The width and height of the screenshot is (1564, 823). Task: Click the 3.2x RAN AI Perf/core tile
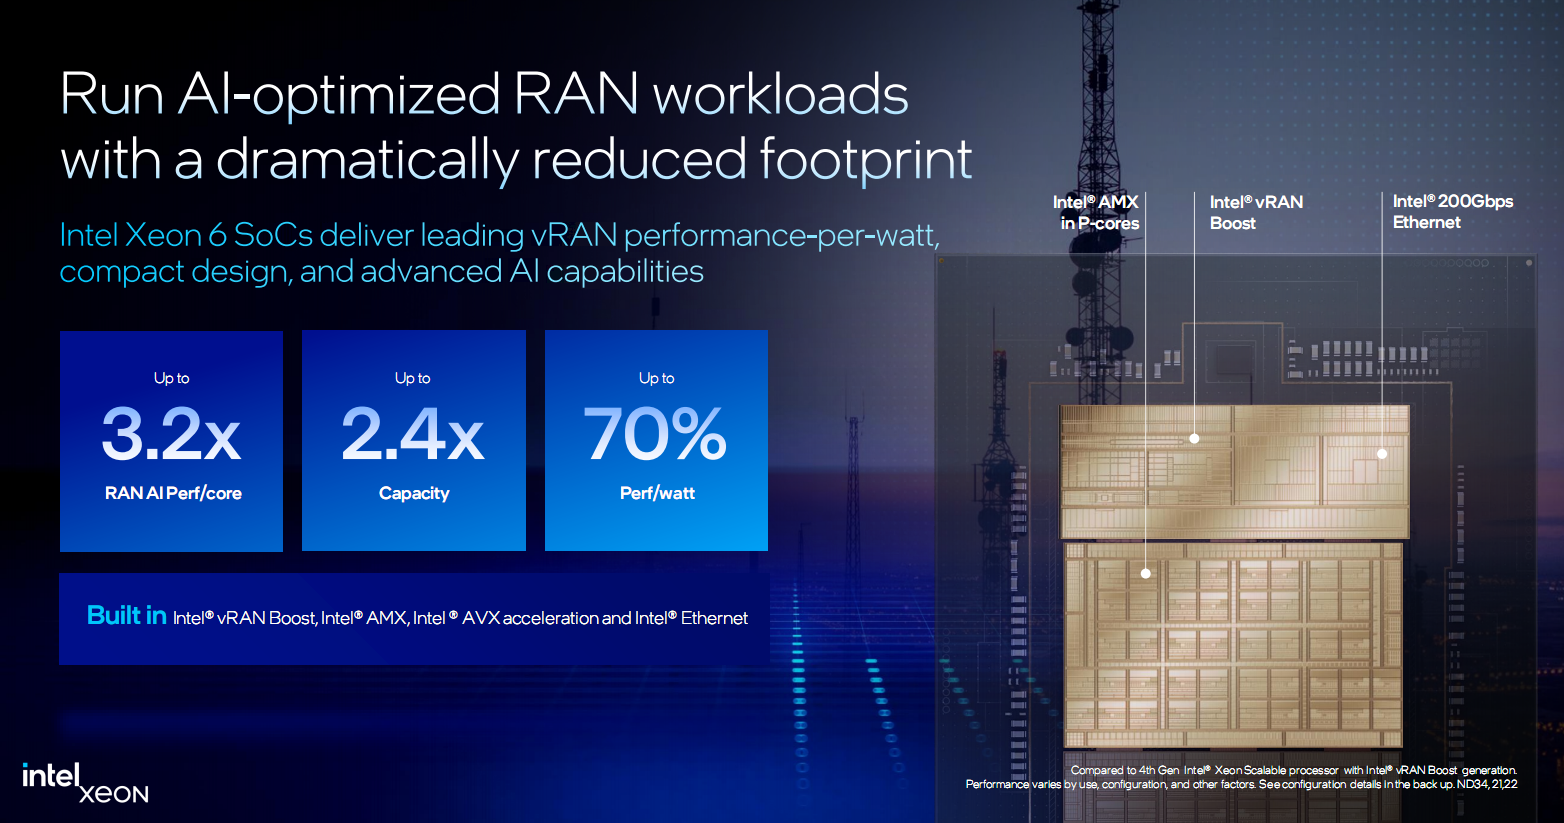point(171,441)
